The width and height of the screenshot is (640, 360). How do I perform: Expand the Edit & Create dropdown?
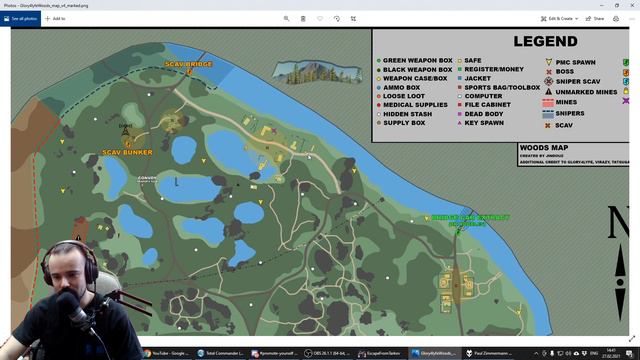[x=560, y=18]
